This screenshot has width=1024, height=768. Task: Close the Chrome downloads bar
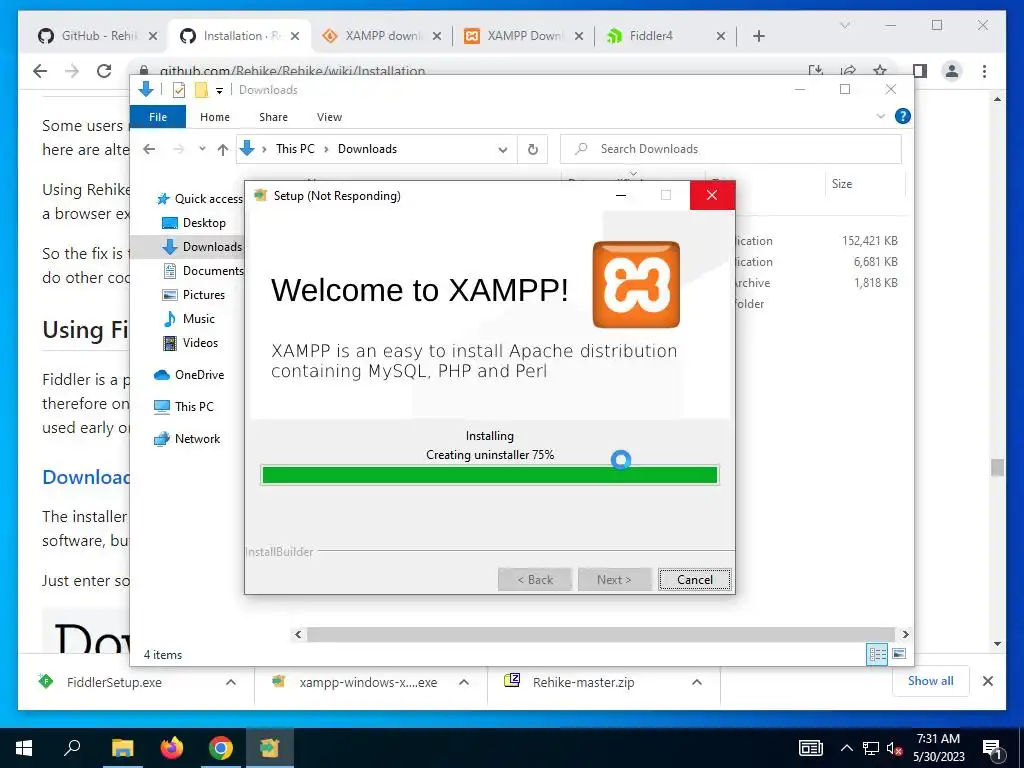(987, 681)
